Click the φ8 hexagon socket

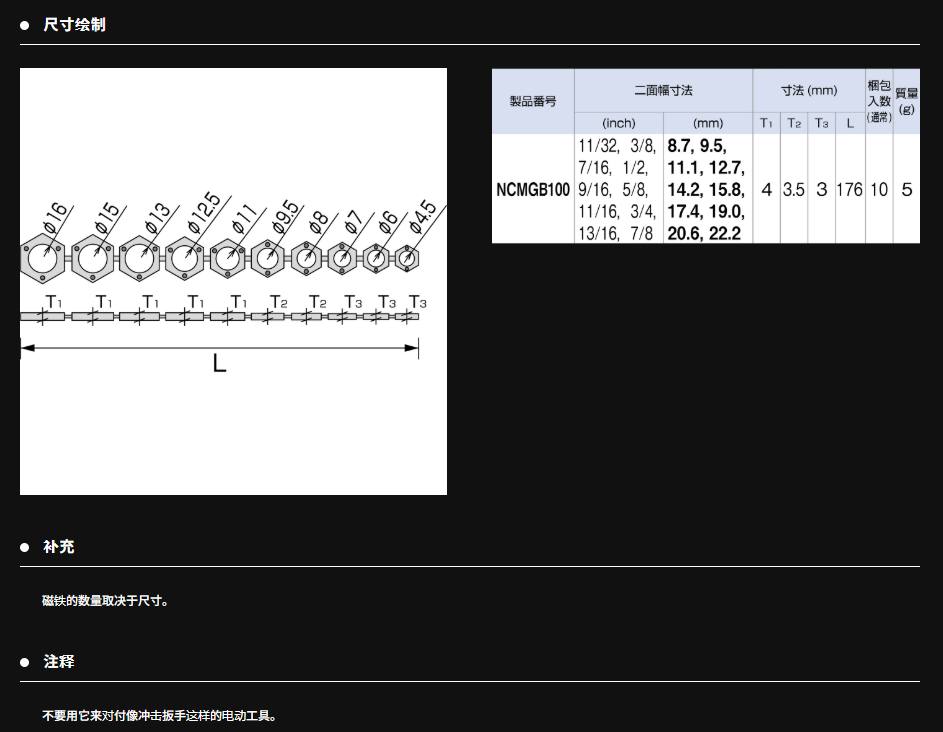click(307, 258)
